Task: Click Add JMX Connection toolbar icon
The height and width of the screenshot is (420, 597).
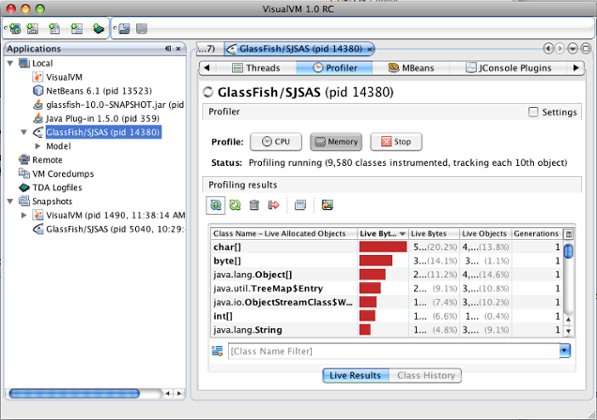Action: click(15, 29)
